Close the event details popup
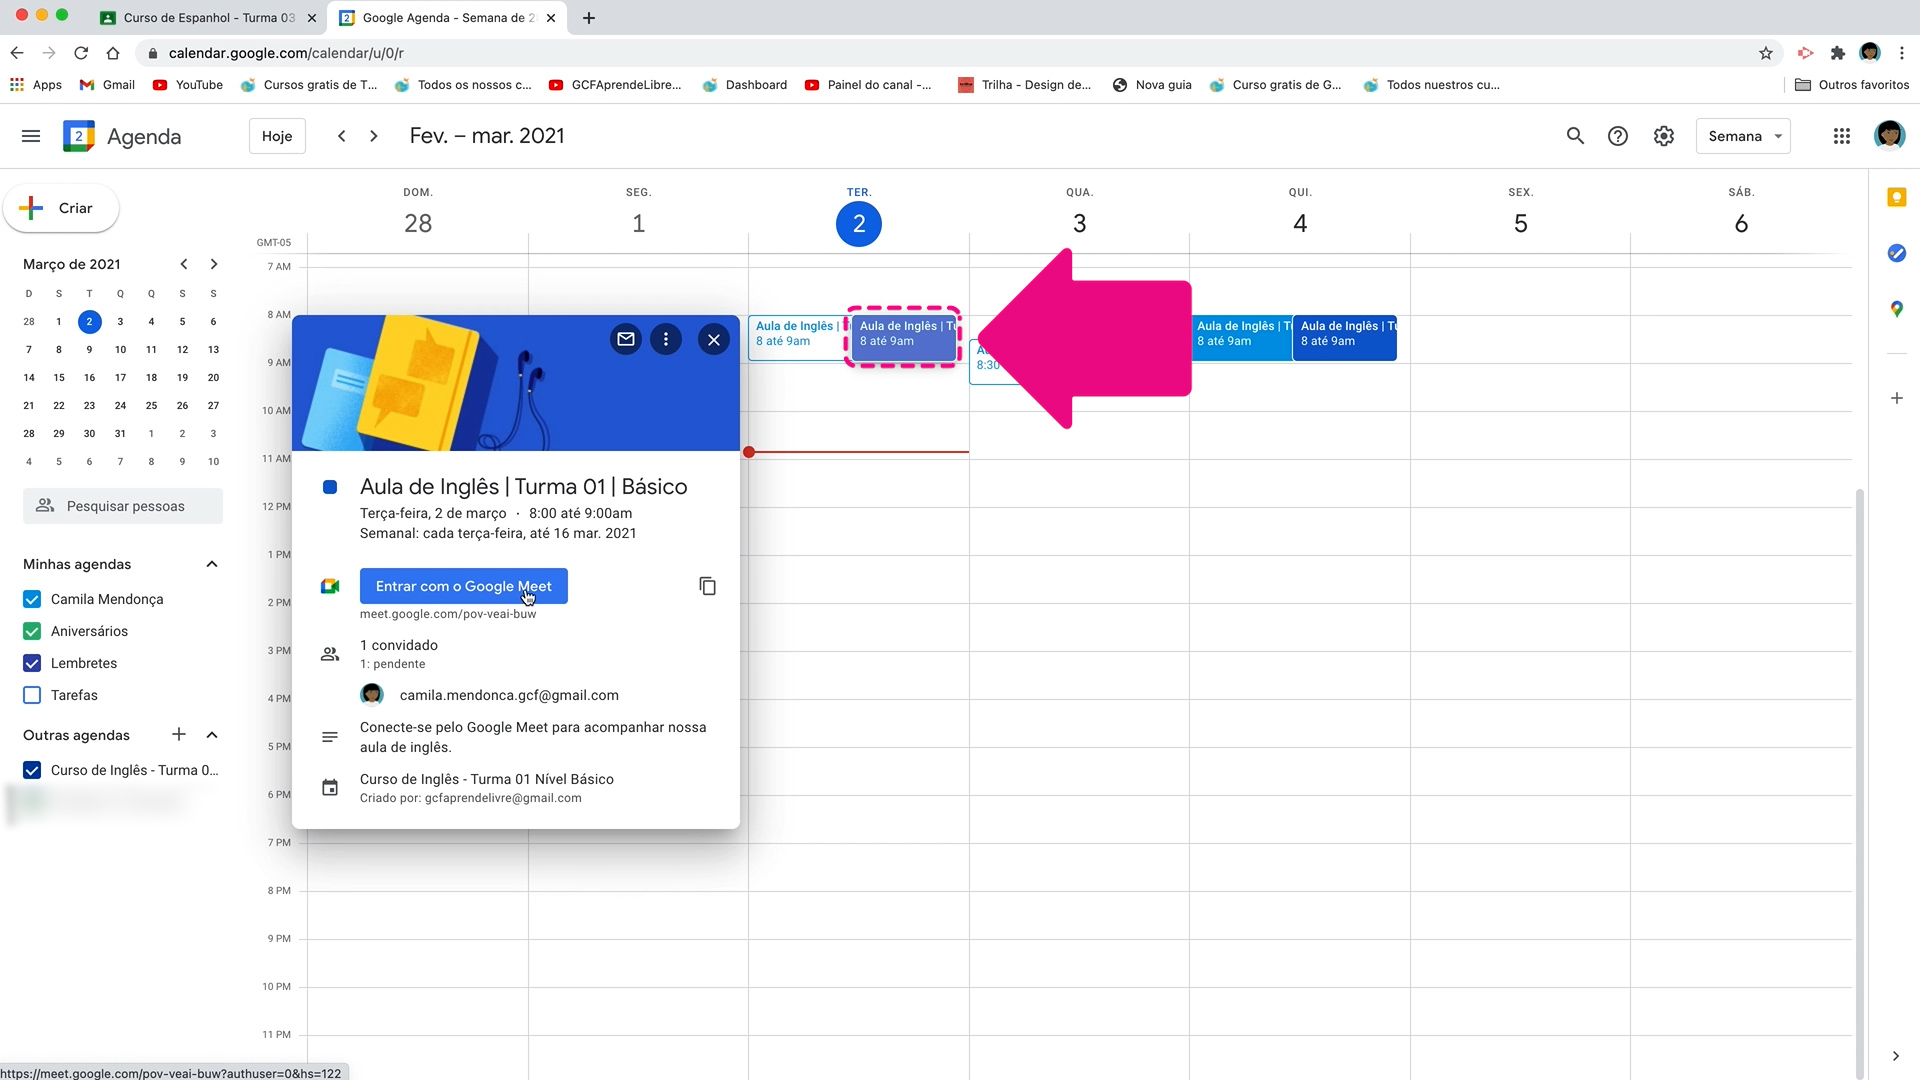 pos(714,339)
